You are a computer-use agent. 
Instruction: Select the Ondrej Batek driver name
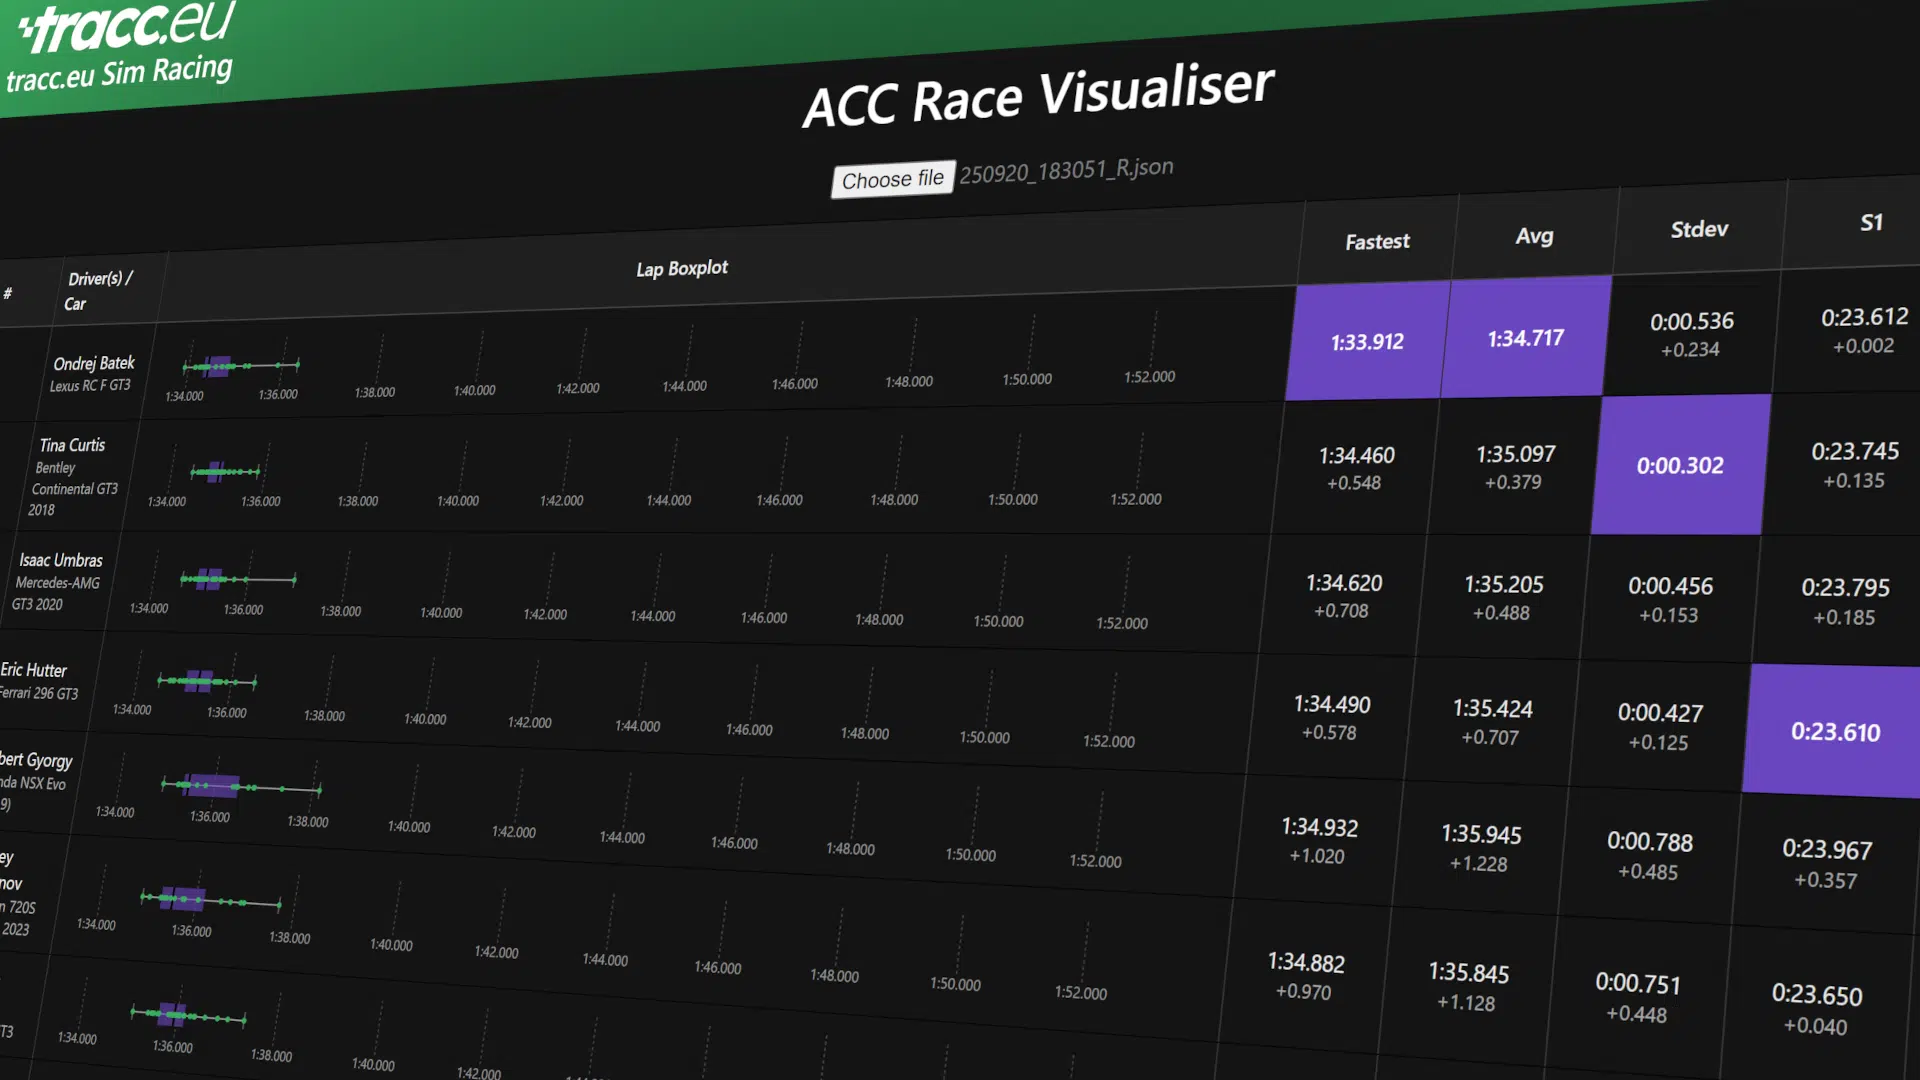click(x=94, y=363)
